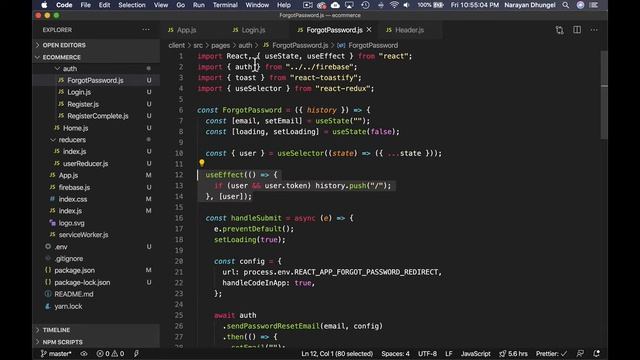Click the Prettier status indicator

tap(551, 353)
